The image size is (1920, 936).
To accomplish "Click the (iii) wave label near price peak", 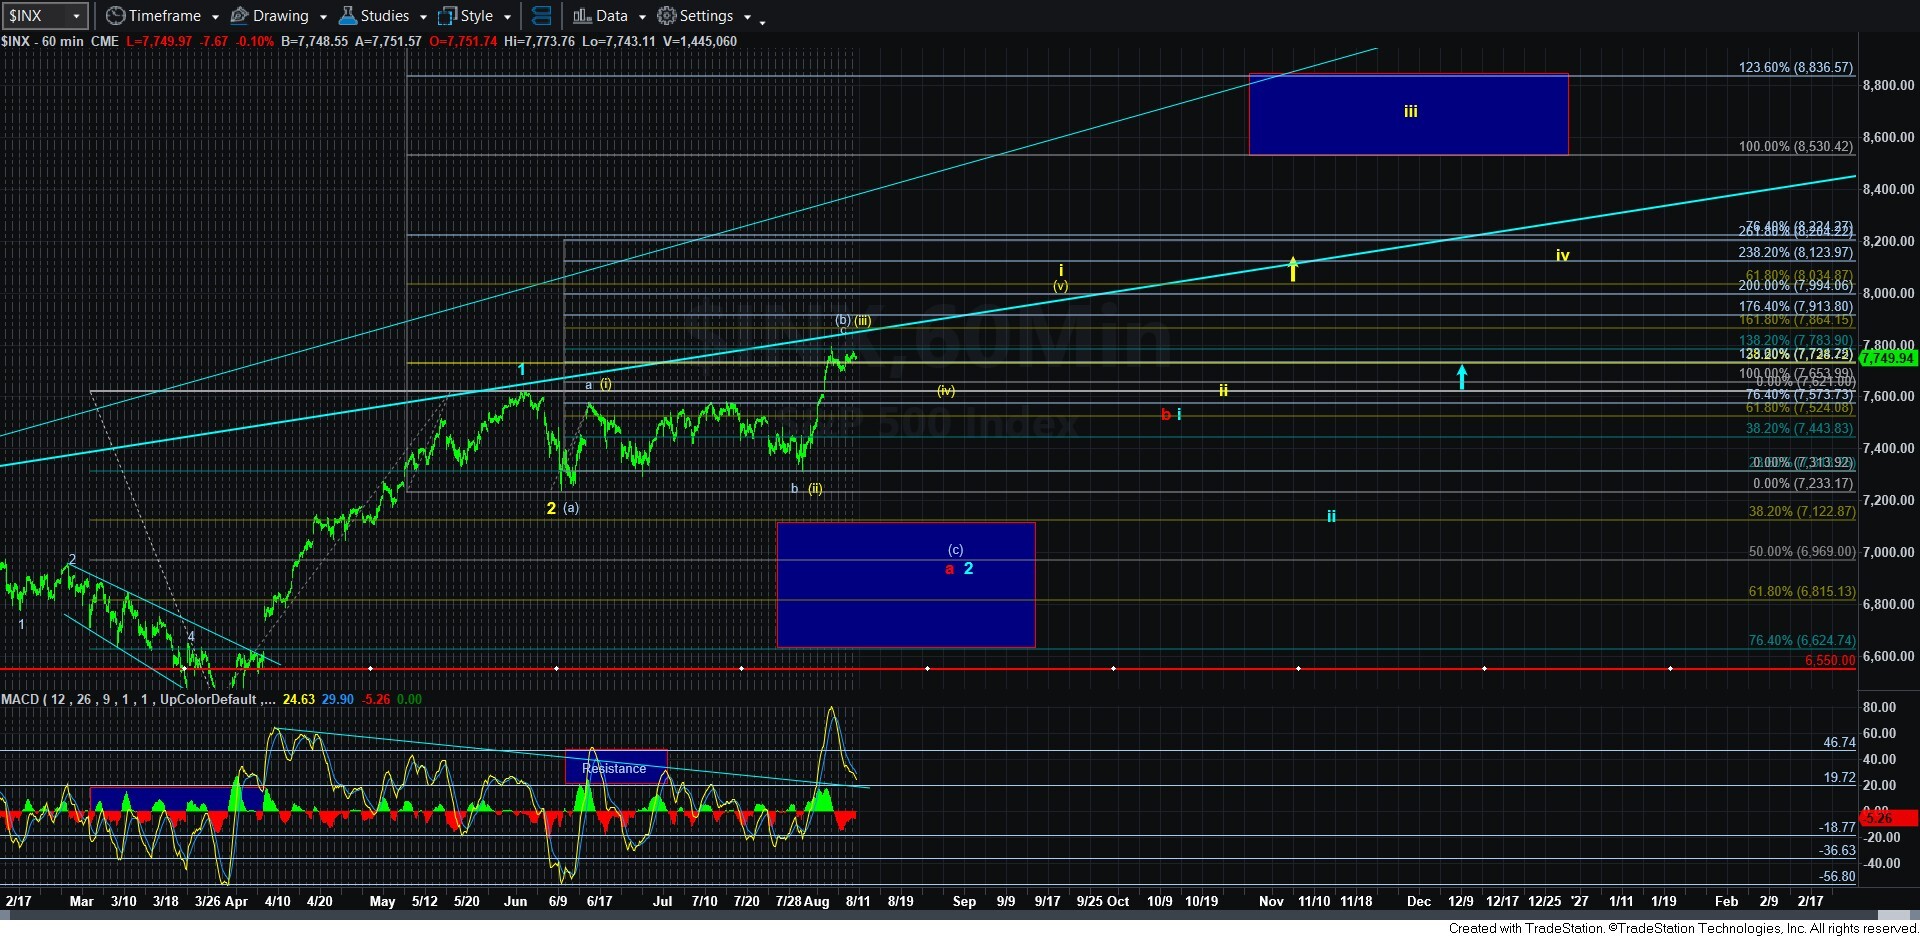I will pos(863,321).
